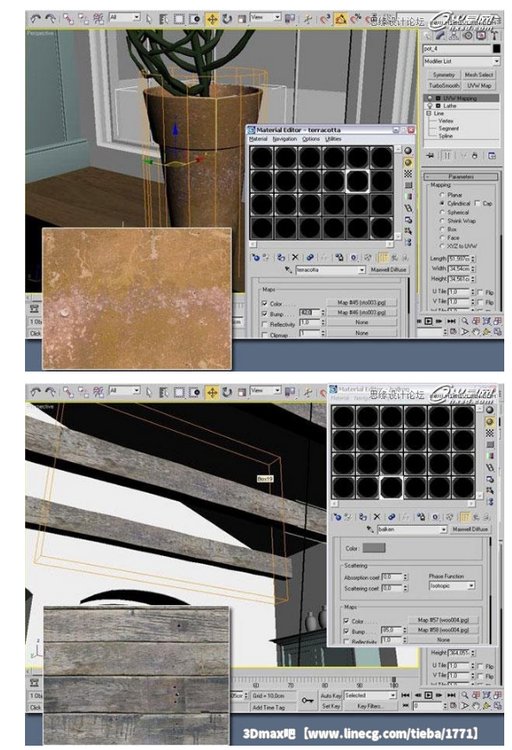
Task: Assign Material to Selection in terracotta editor
Action: click(x=281, y=257)
